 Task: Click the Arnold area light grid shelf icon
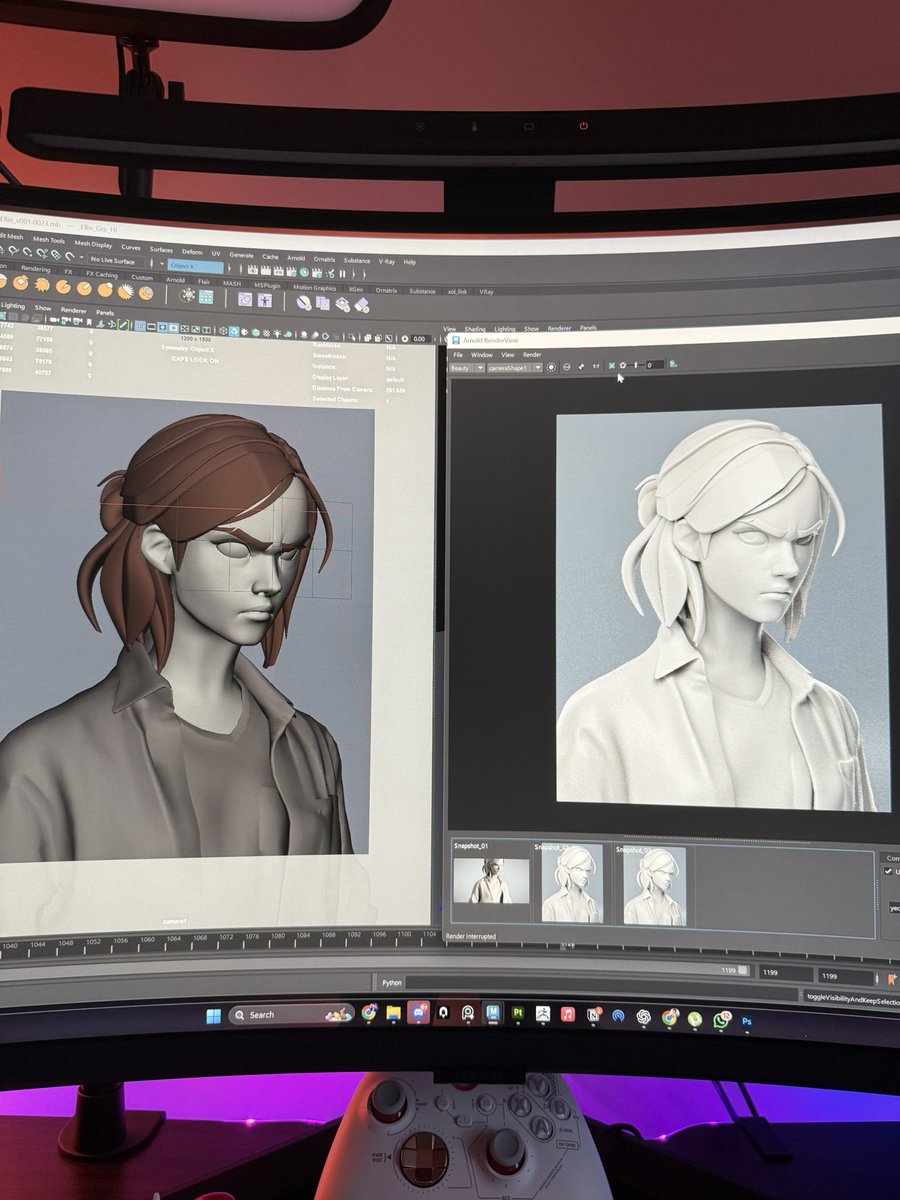(x=206, y=296)
